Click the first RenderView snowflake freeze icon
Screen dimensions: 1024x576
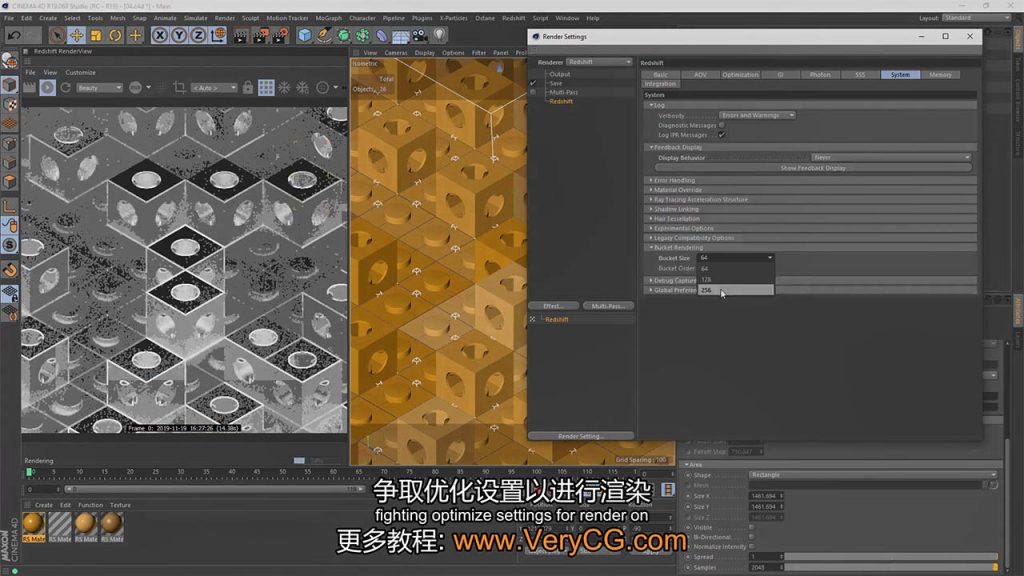tap(284, 88)
